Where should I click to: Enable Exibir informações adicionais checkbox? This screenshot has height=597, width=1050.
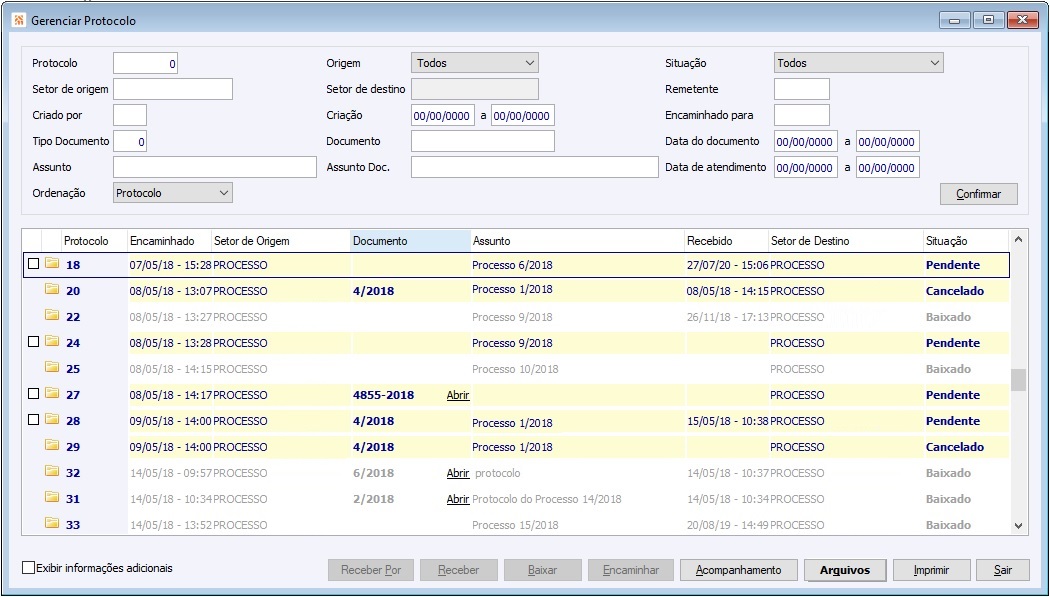tap(28, 568)
